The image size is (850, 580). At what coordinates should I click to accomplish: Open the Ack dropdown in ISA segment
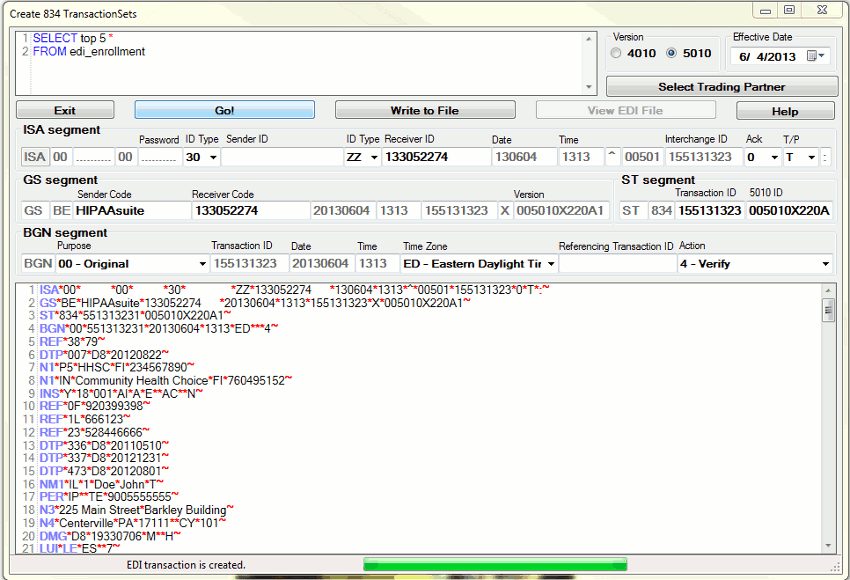click(774, 157)
